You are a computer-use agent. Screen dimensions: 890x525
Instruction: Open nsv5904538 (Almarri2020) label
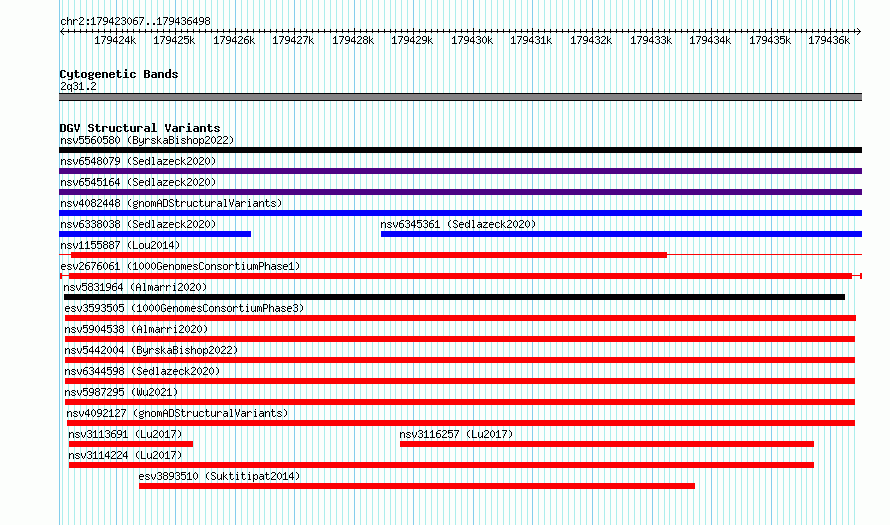point(136,329)
